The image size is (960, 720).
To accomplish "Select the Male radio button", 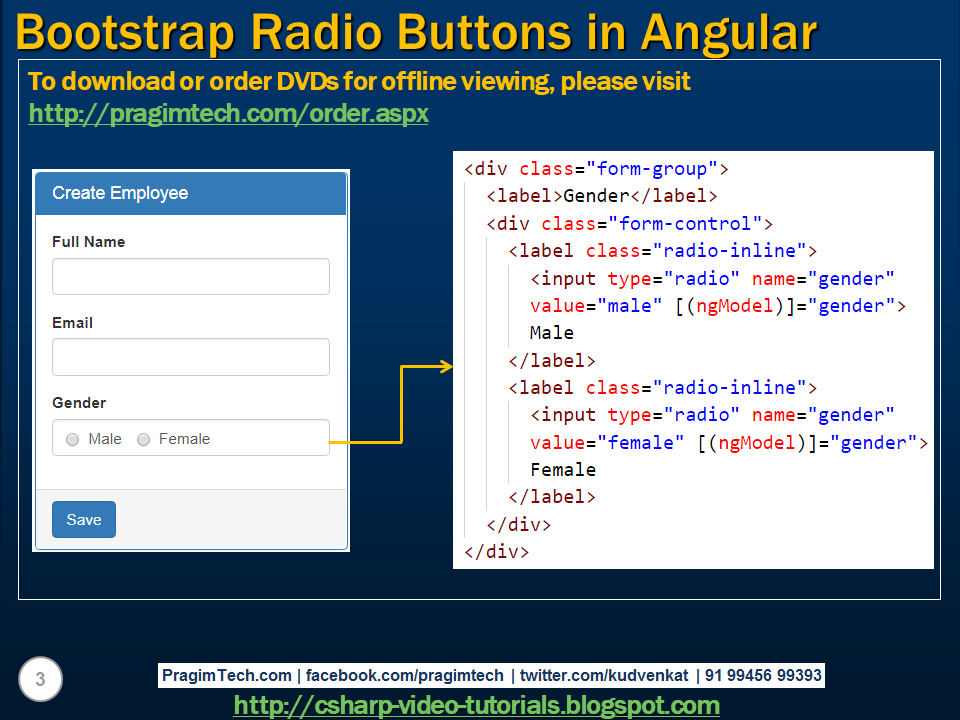I will pos(72,439).
